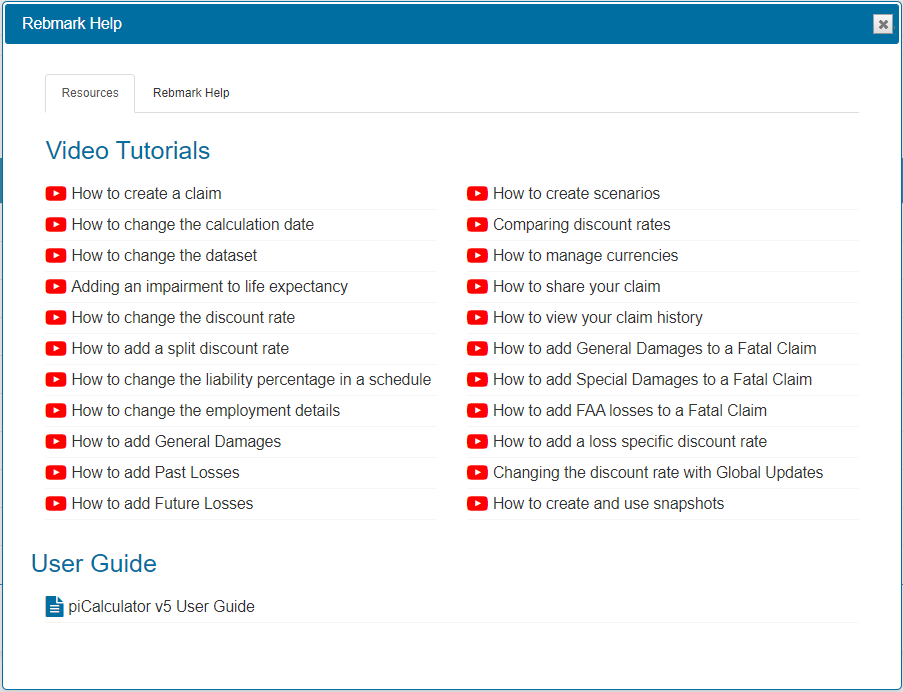This screenshot has width=903, height=692.
Task: Click YouTube icon beside How to change the discount rate
Action: 56,318
